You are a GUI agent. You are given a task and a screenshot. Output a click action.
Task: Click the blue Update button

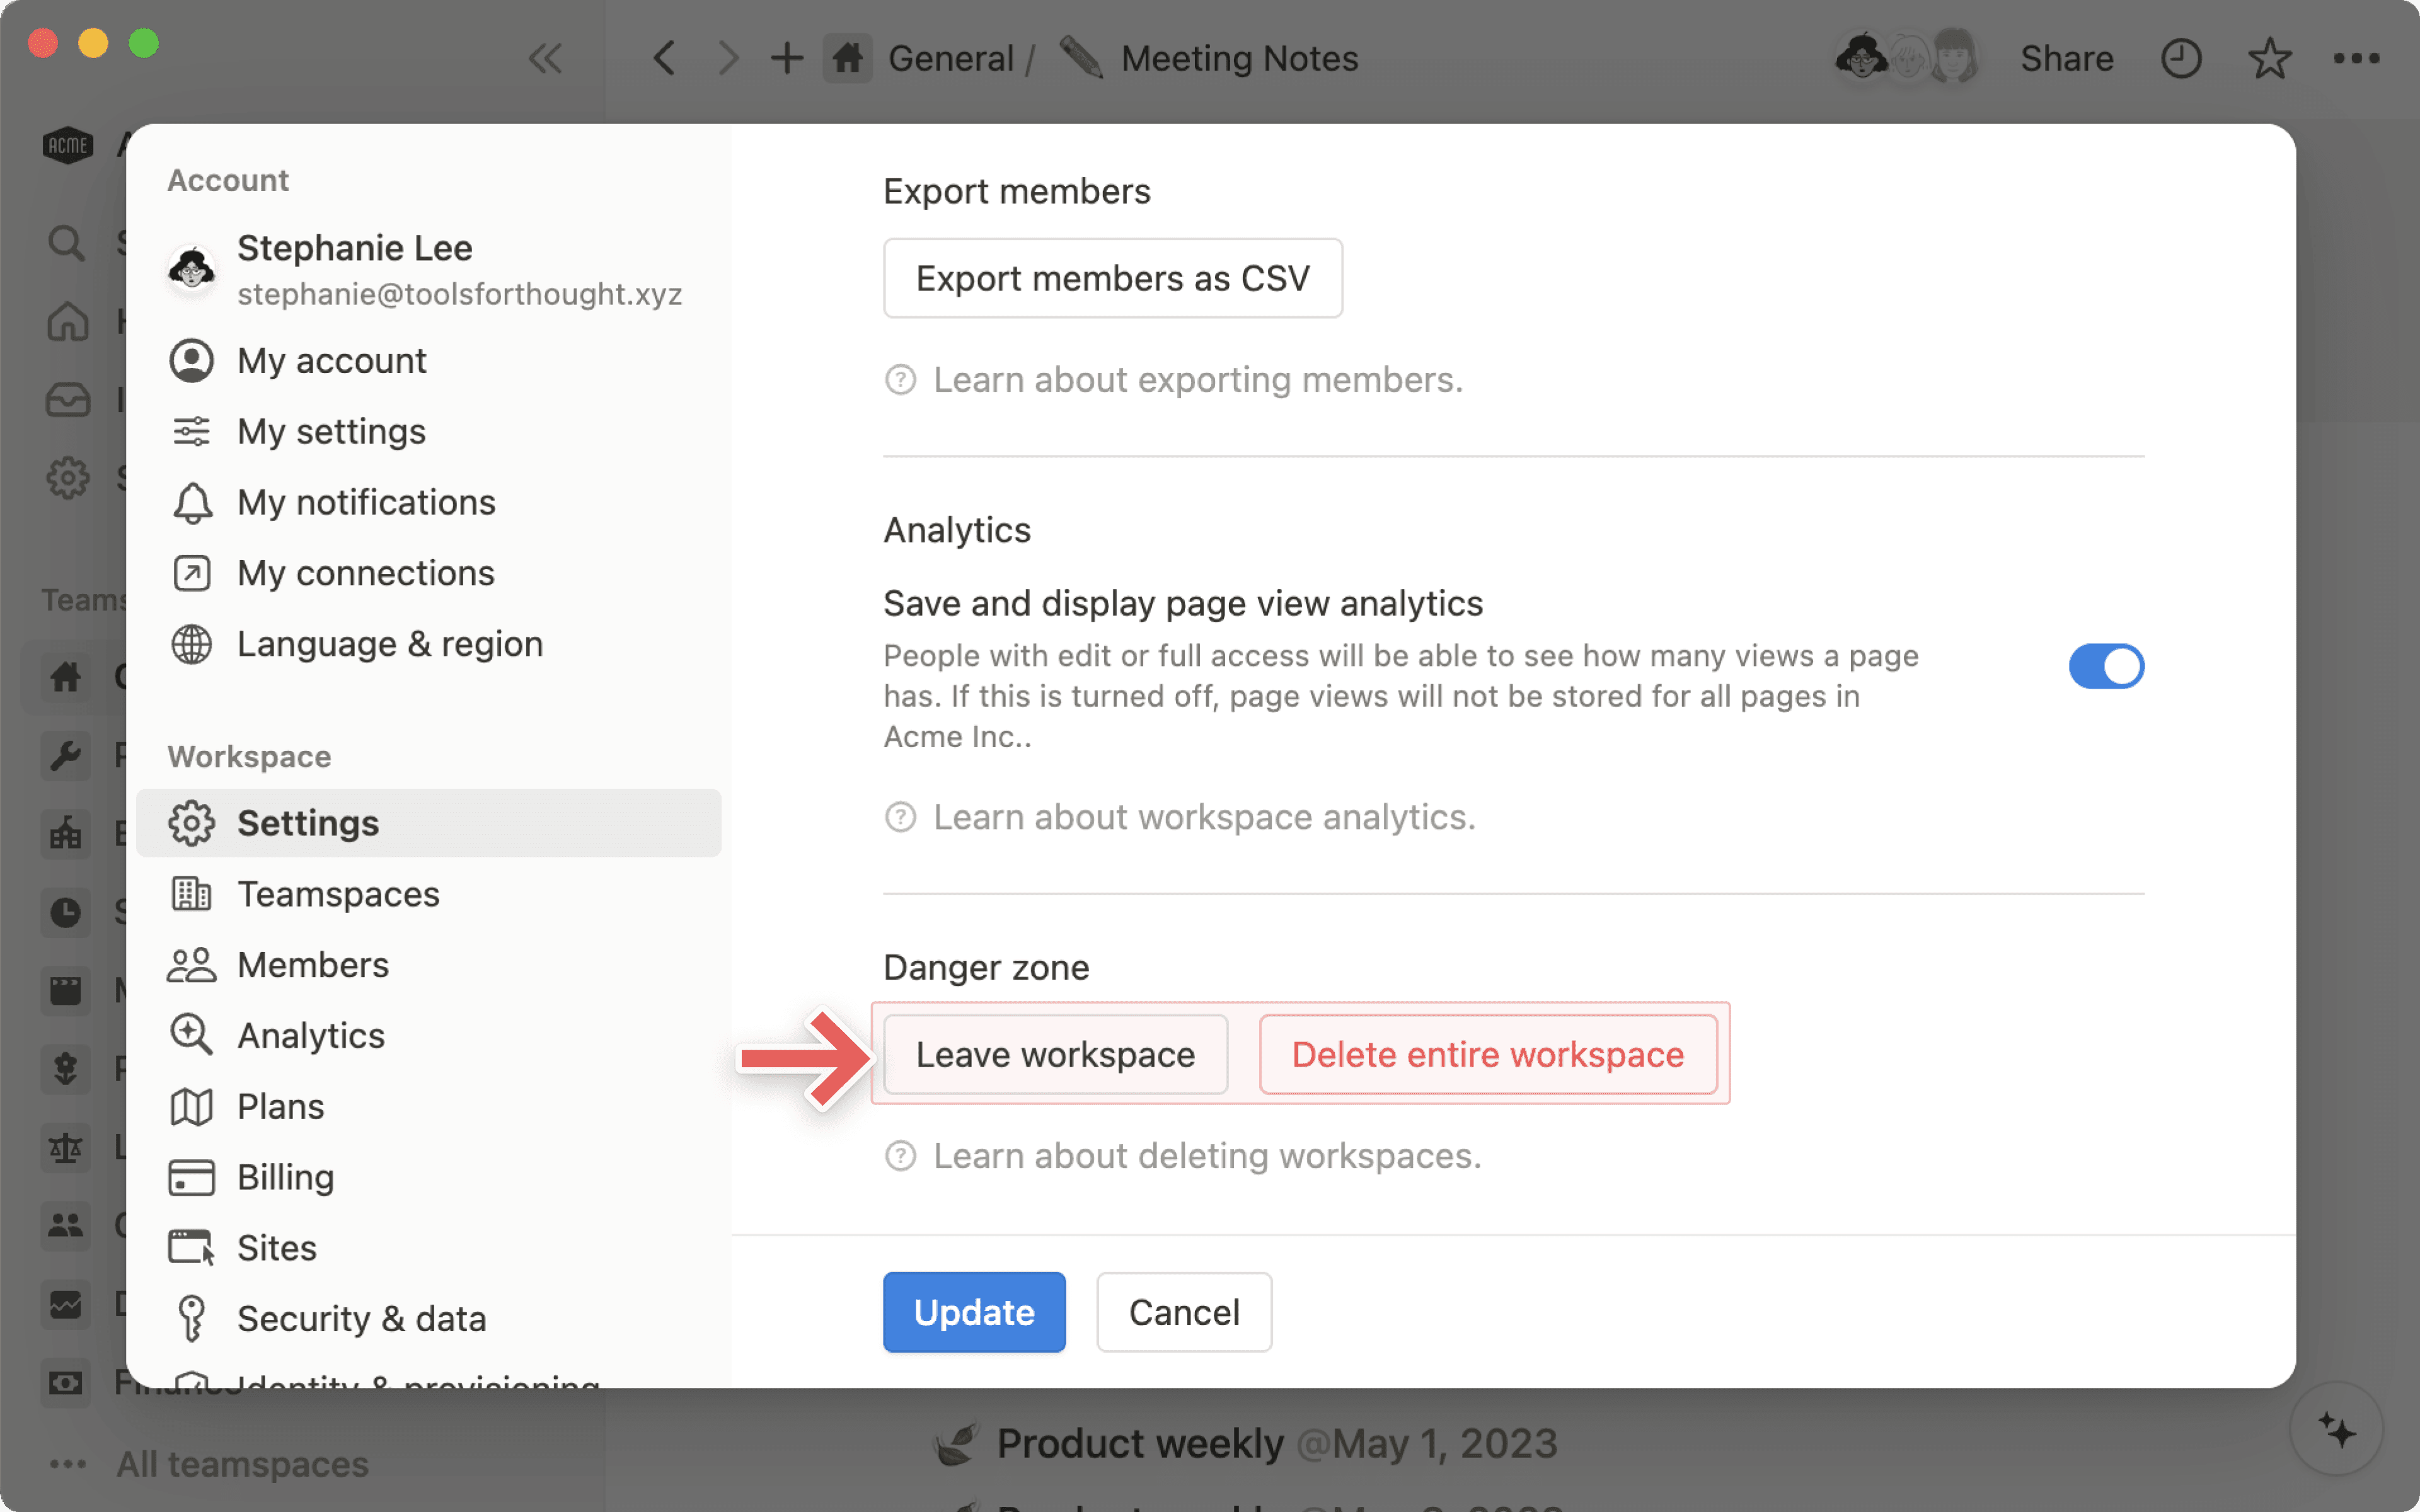(973, 1312)
